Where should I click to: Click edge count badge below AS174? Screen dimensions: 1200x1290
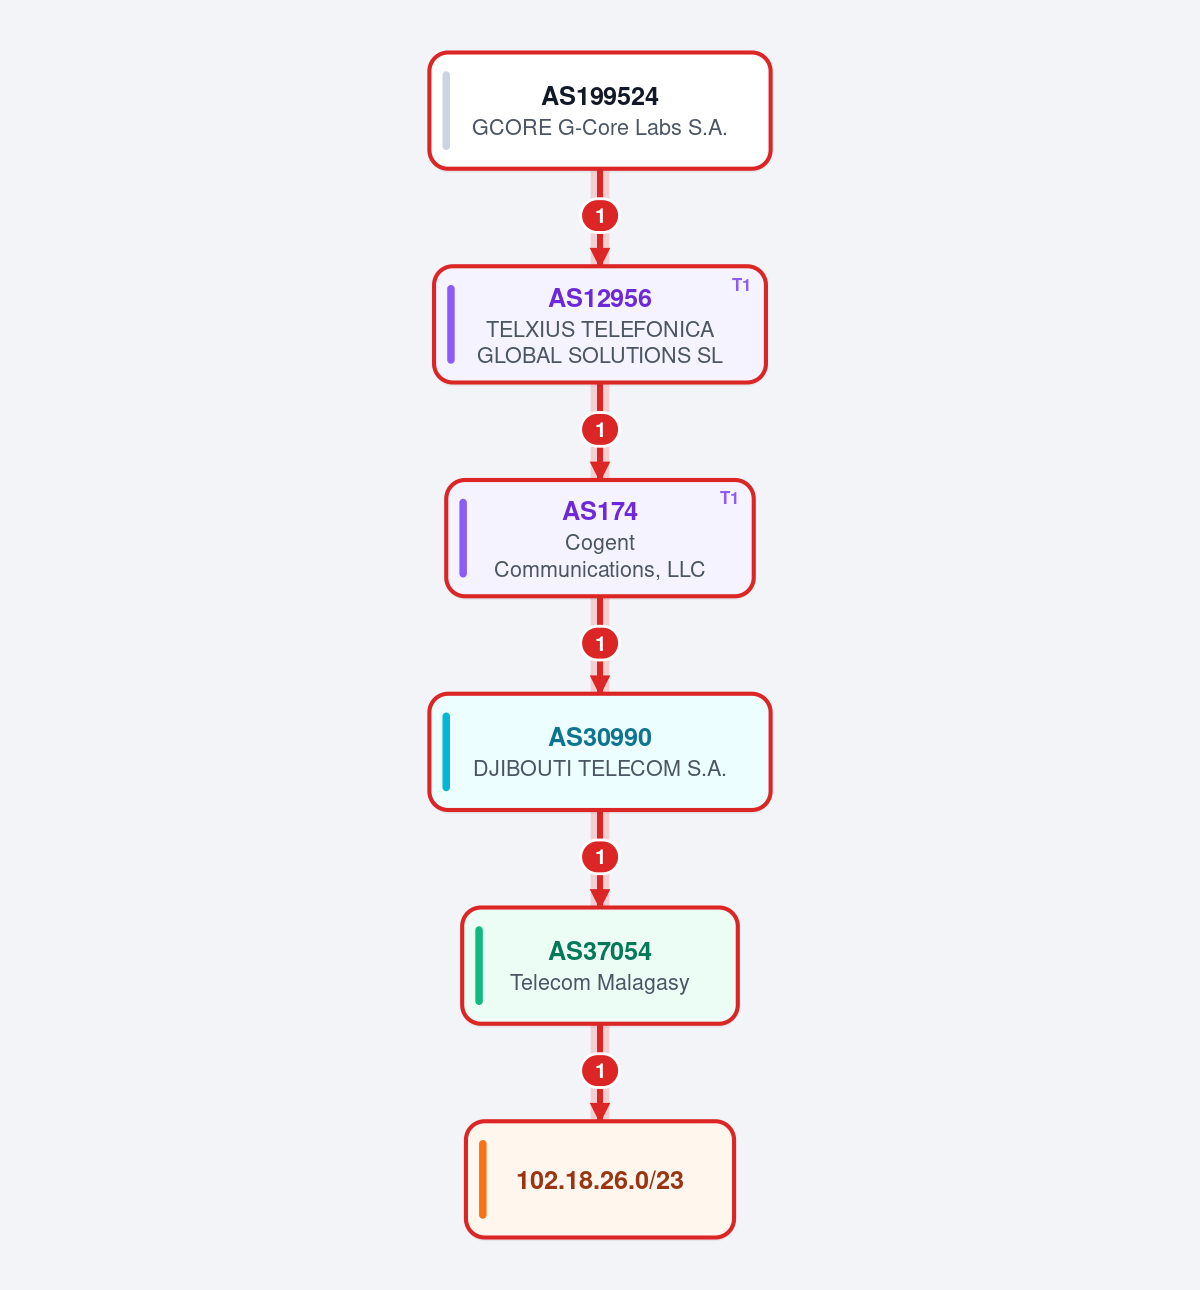[600, 644]
